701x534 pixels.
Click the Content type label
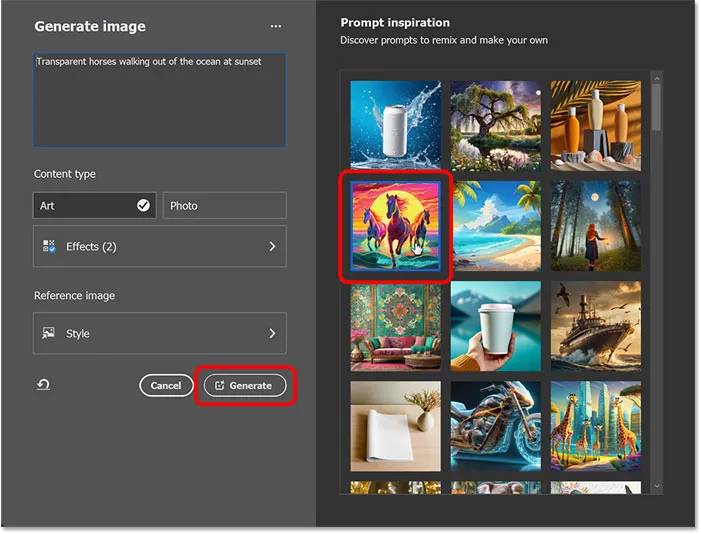point(65,174)
